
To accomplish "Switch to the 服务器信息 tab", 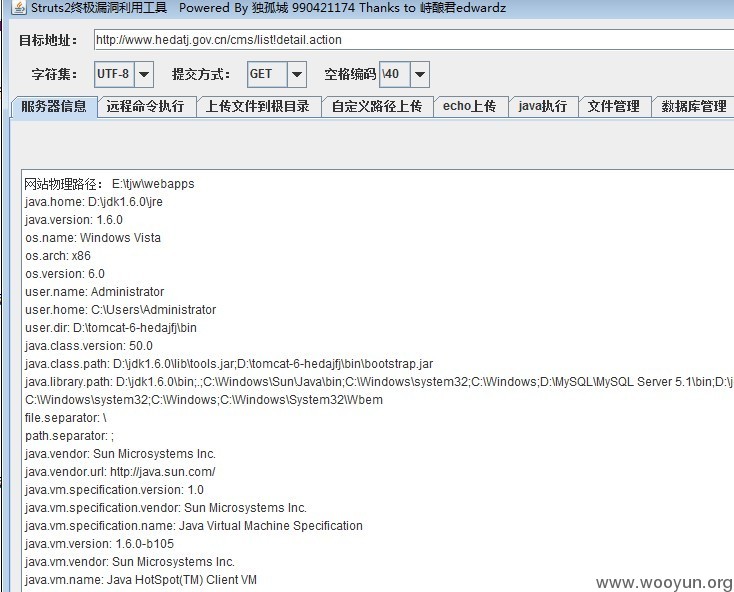I will (x=54, y=107).
